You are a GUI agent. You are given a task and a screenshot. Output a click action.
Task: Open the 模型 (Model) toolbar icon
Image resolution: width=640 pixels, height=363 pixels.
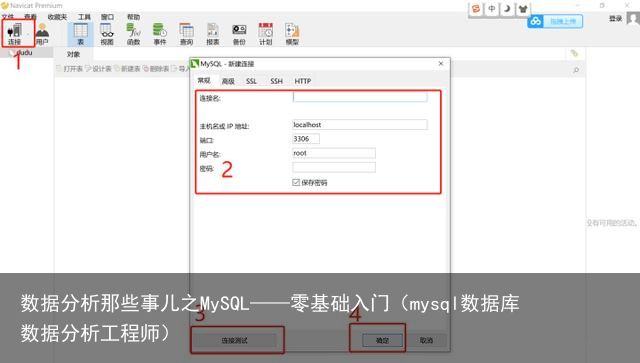tap(292, 33)
